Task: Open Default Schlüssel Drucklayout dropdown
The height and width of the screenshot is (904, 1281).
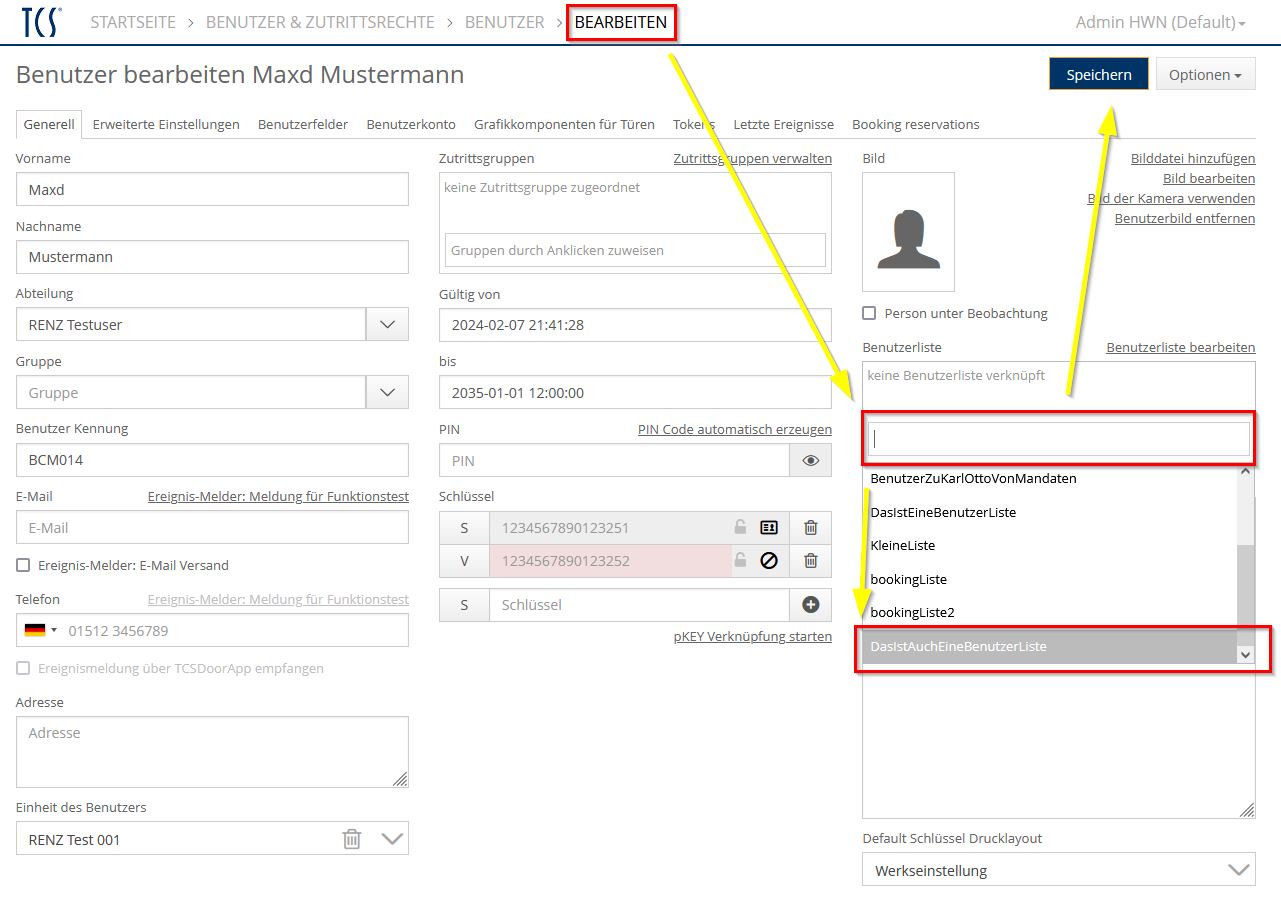Action: 1238,870
